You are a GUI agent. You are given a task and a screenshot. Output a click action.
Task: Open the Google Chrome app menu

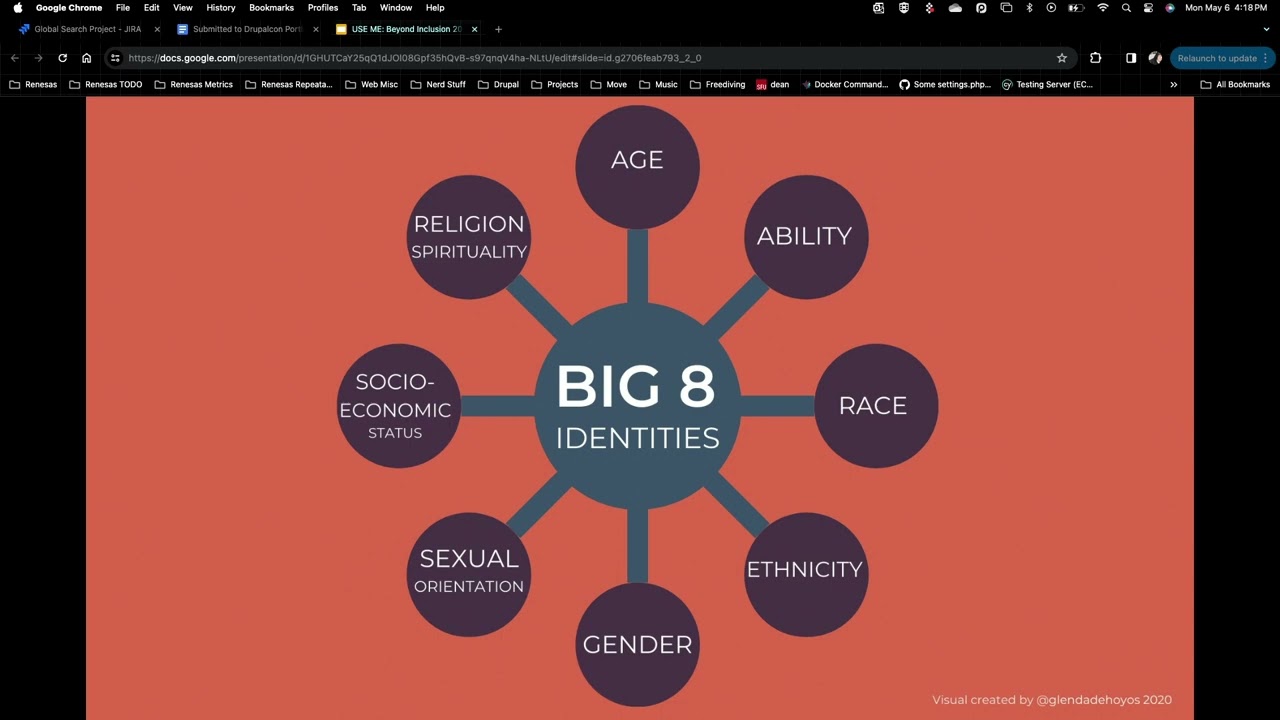[69, 7]
